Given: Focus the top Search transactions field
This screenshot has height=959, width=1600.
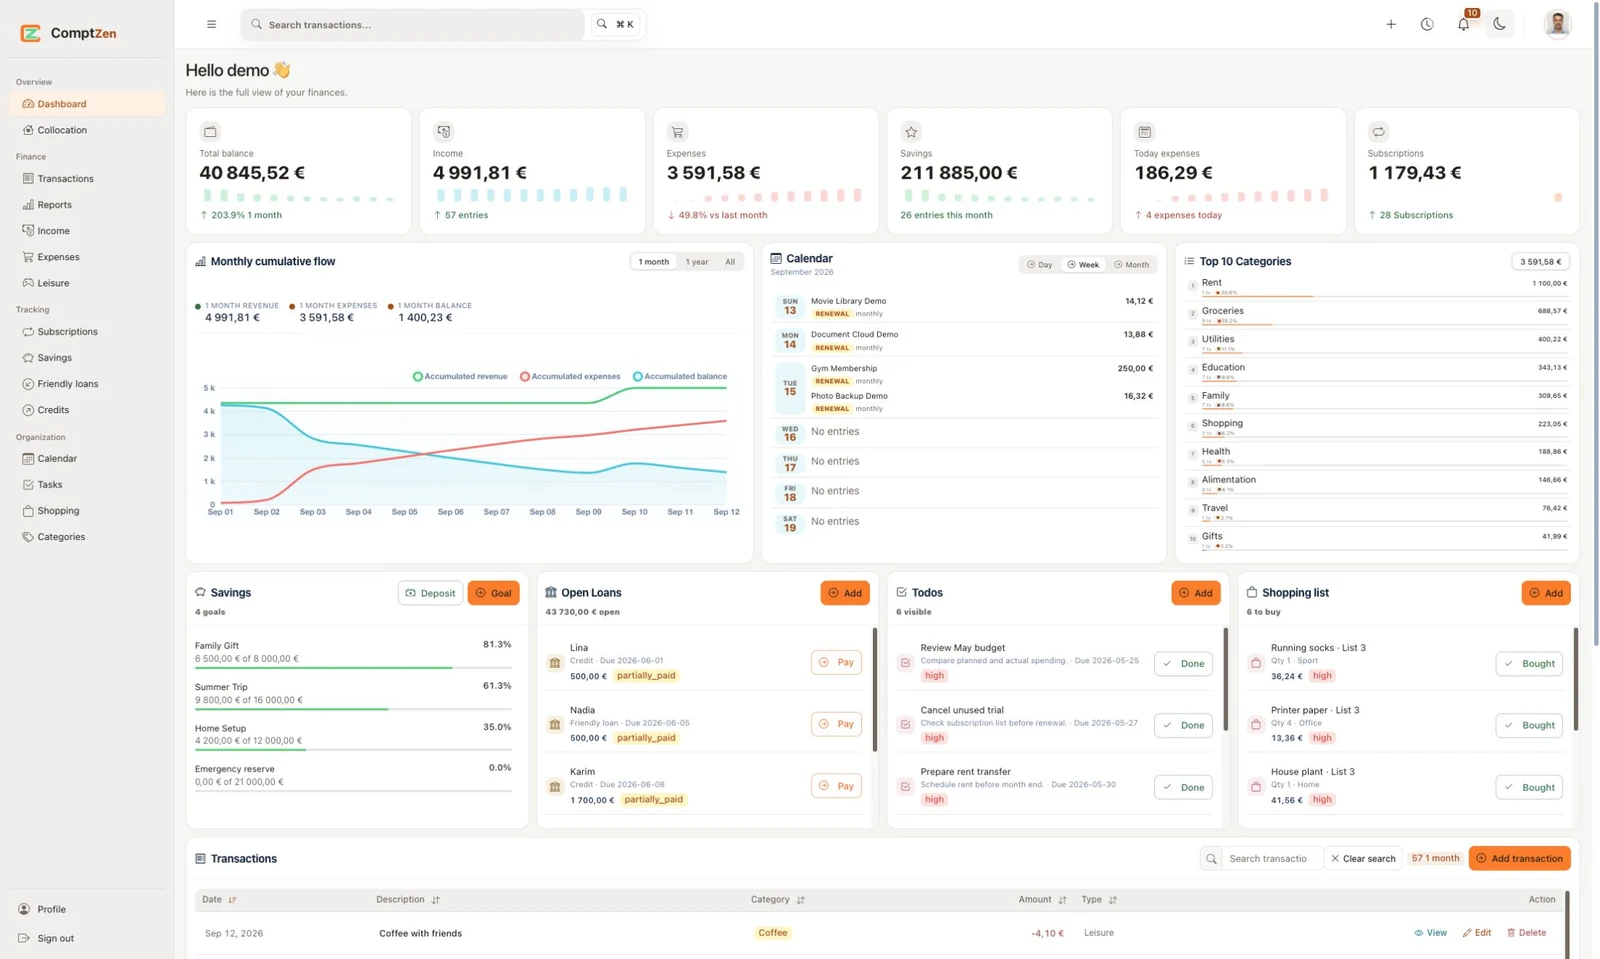Looking at the screenshot, I should 413,24.
